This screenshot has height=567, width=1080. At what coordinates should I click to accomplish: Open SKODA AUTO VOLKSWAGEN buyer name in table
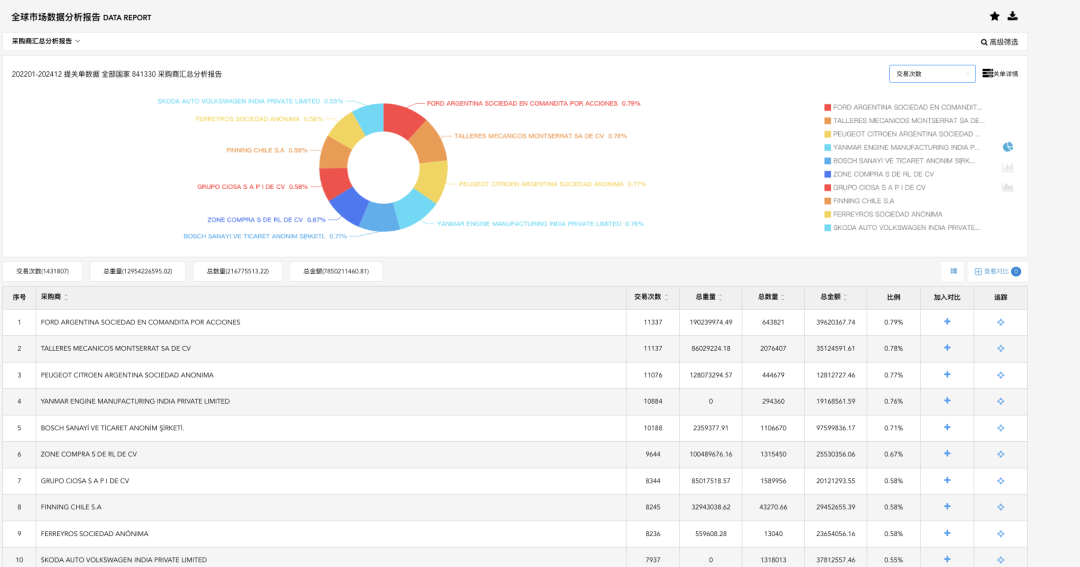tap(123, 559)
